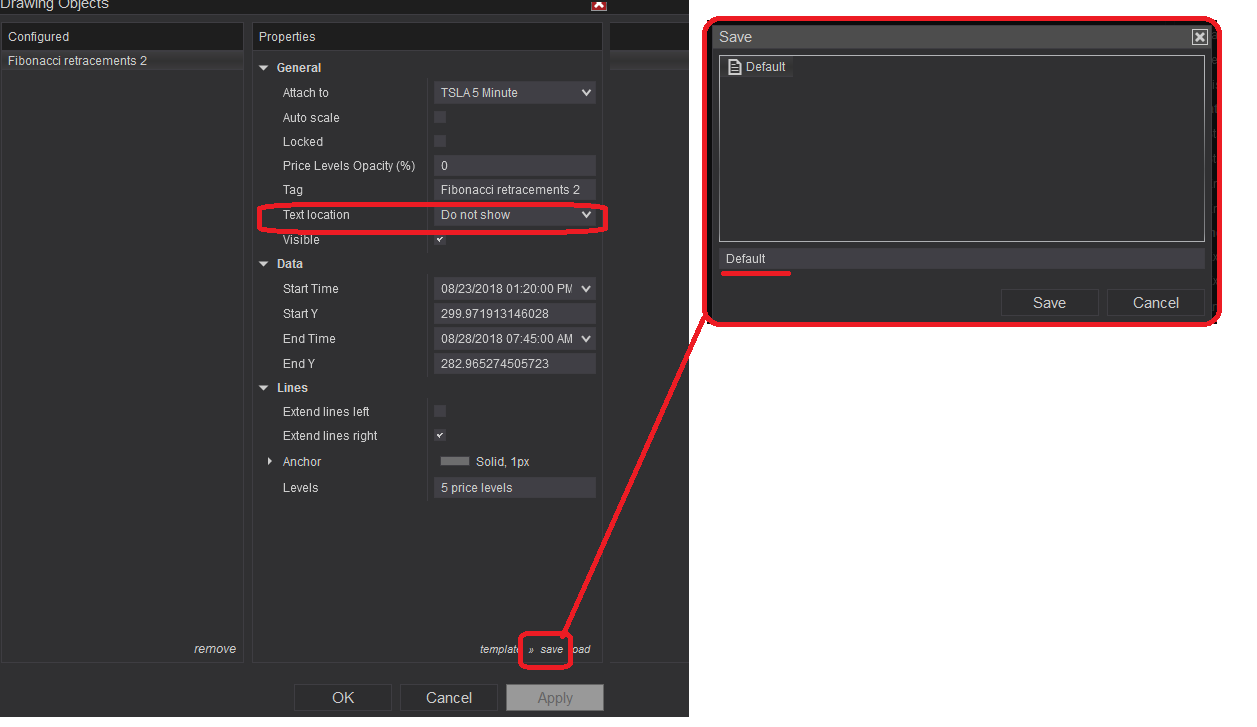Click the Properties panel header
The width and height of the screenshot is (1257, 727).
click(x=427, y=37)
